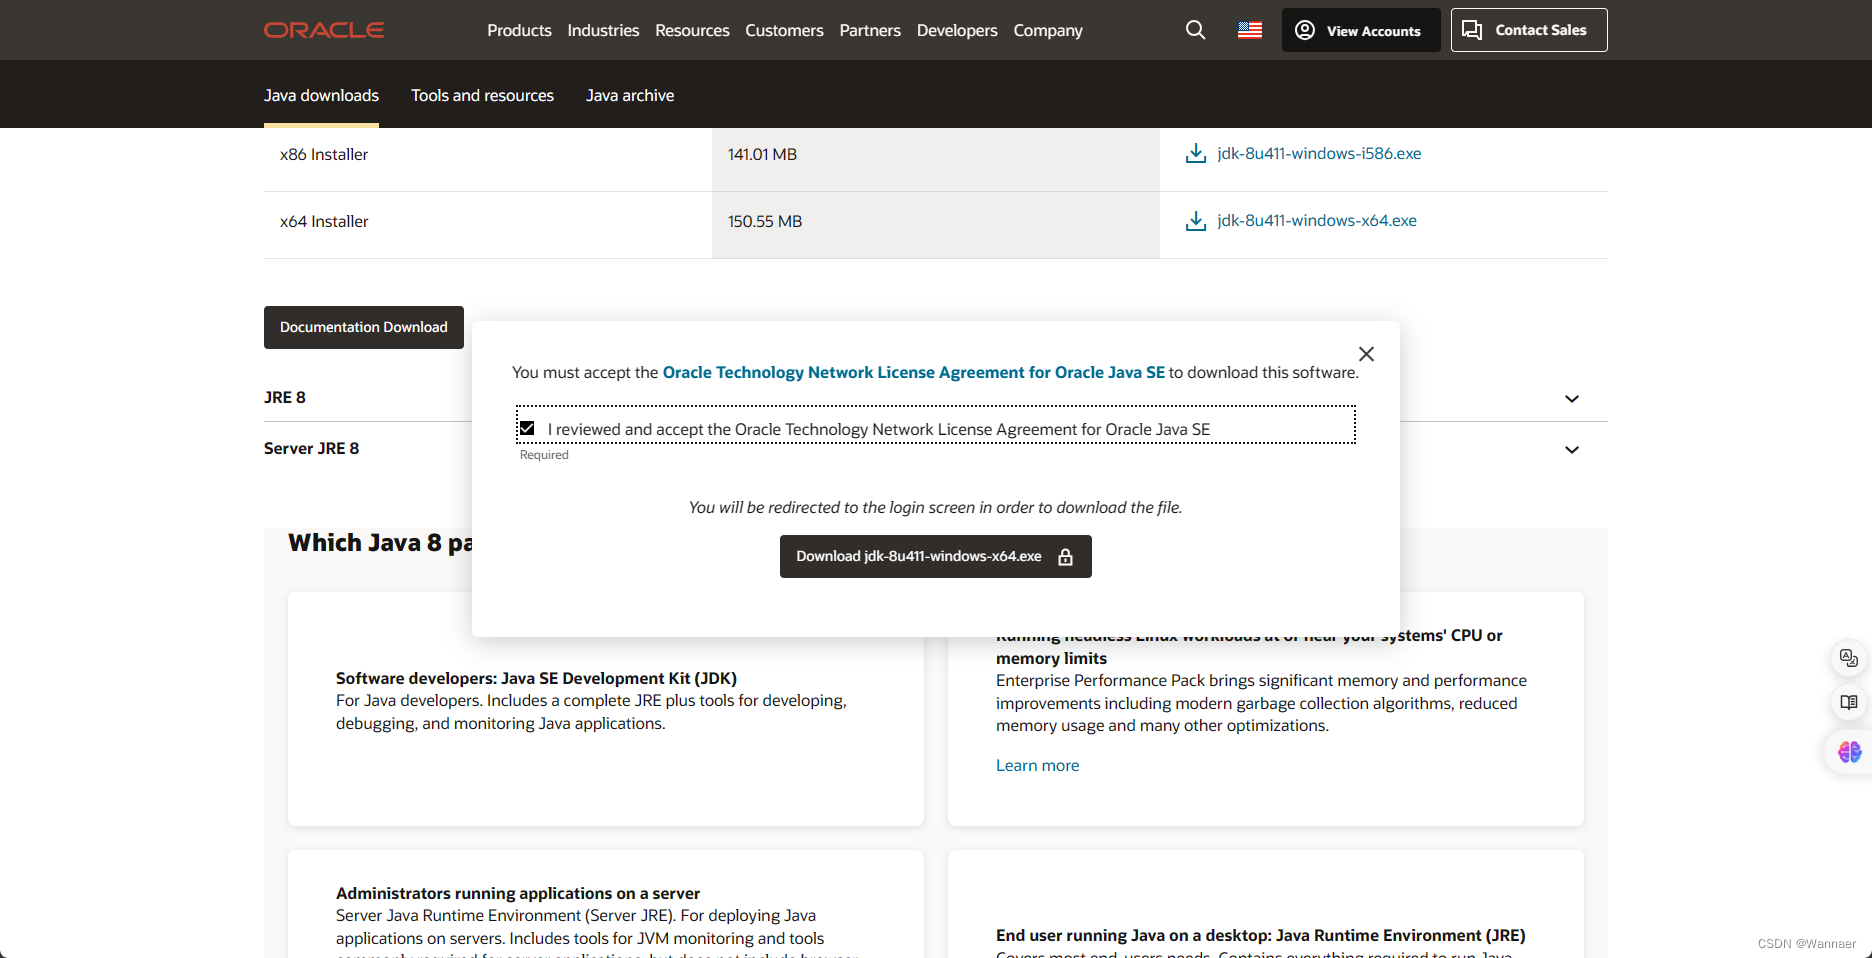
Task: Switch to the Java downloads tab
Action: tap(321, 95)
